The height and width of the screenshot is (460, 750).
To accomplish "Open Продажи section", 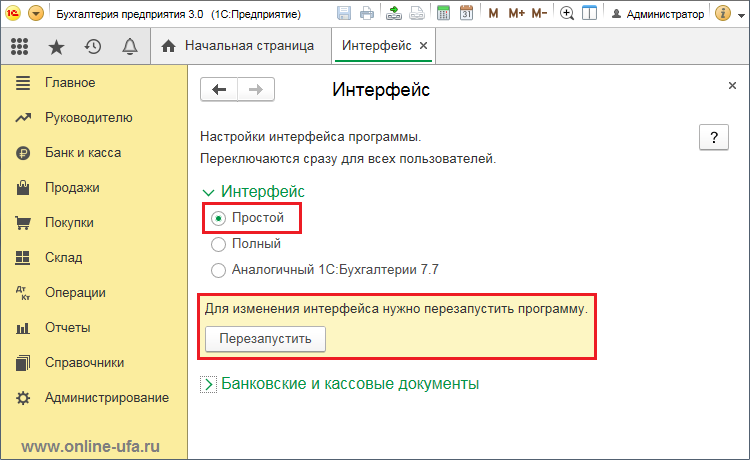I will 94,187.
